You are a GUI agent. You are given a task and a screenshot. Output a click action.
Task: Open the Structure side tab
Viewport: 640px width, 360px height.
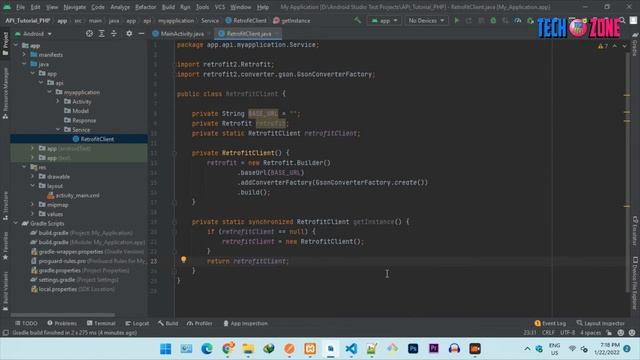point(5,206)
